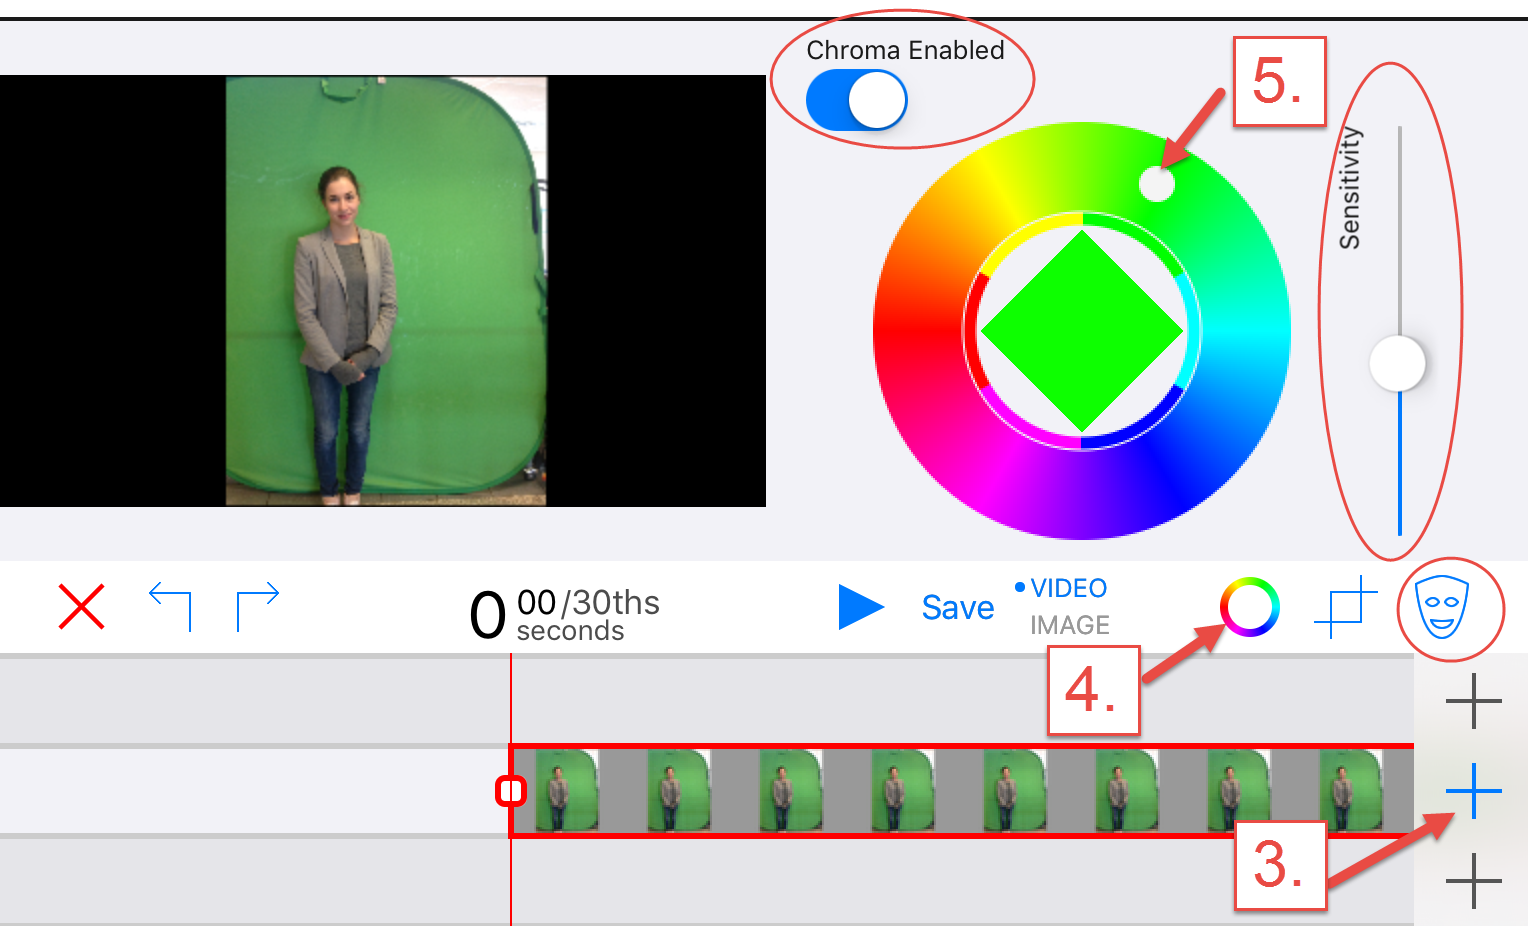Click the Save button
The height and width of the screenshot is (926, 1528).
pos(957,607)
